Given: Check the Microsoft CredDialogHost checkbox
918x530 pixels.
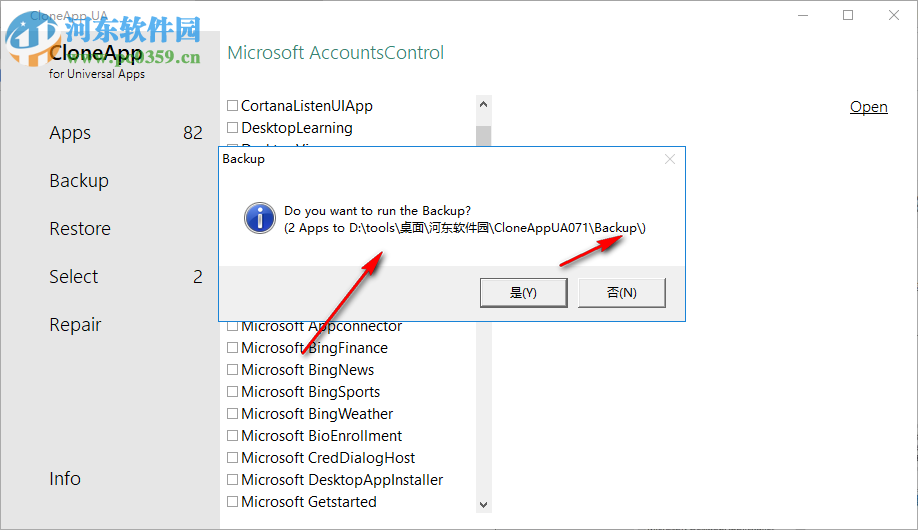Looking at the screenshot, I should (232, 457).
